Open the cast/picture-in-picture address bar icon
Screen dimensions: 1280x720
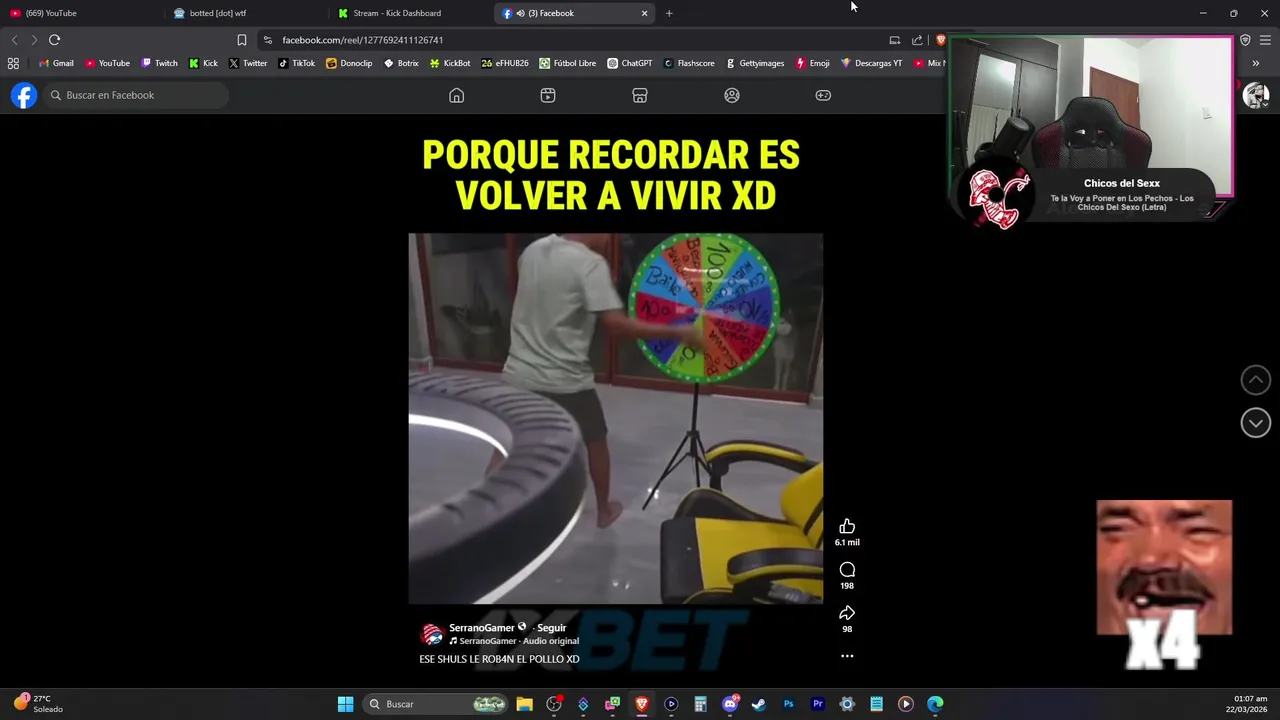tap(894, 40)
